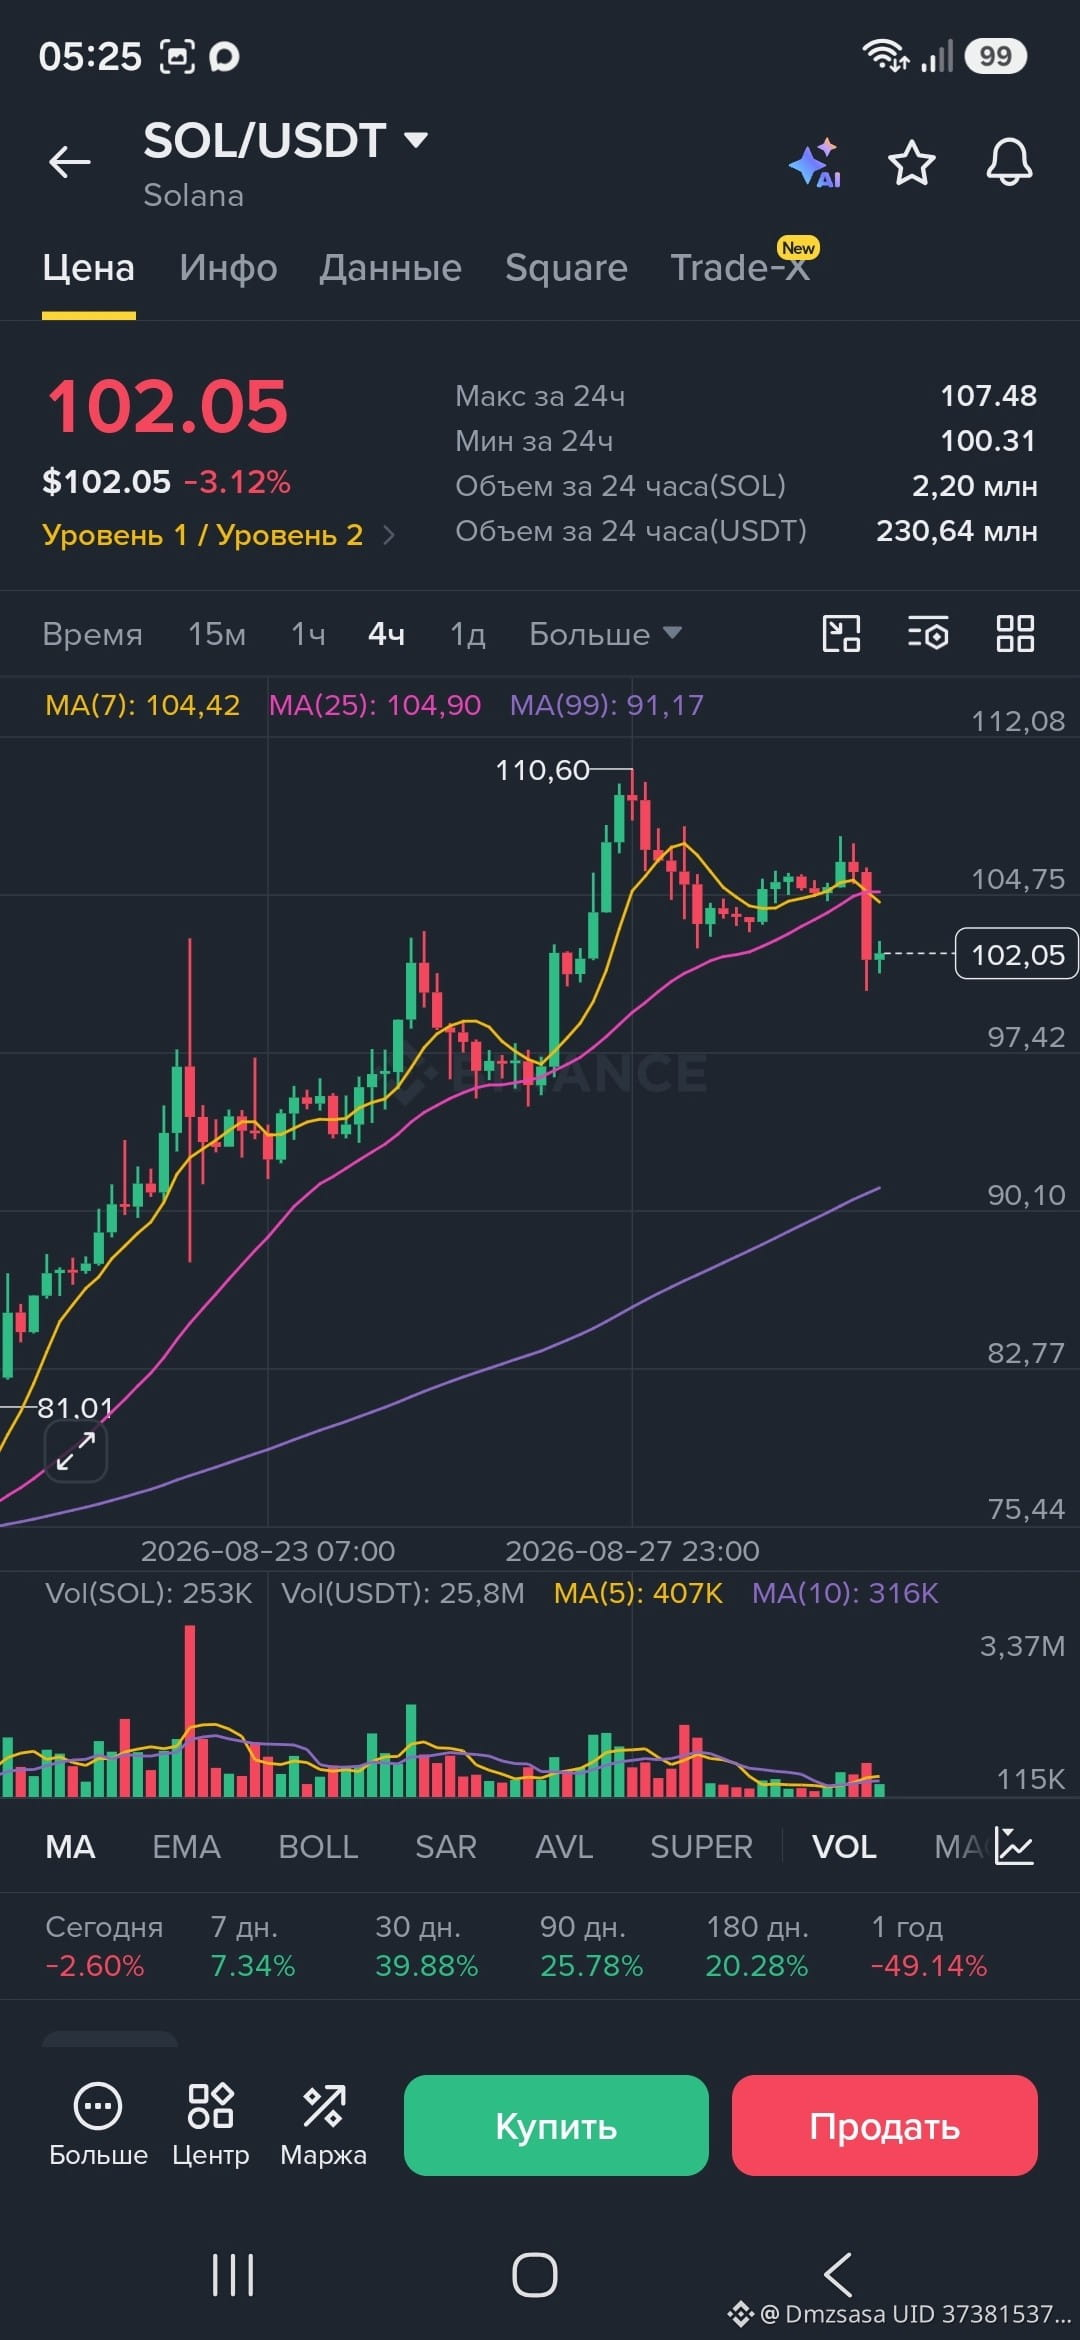Tap the Wi-Fi status icon

(x=885, y=56)
